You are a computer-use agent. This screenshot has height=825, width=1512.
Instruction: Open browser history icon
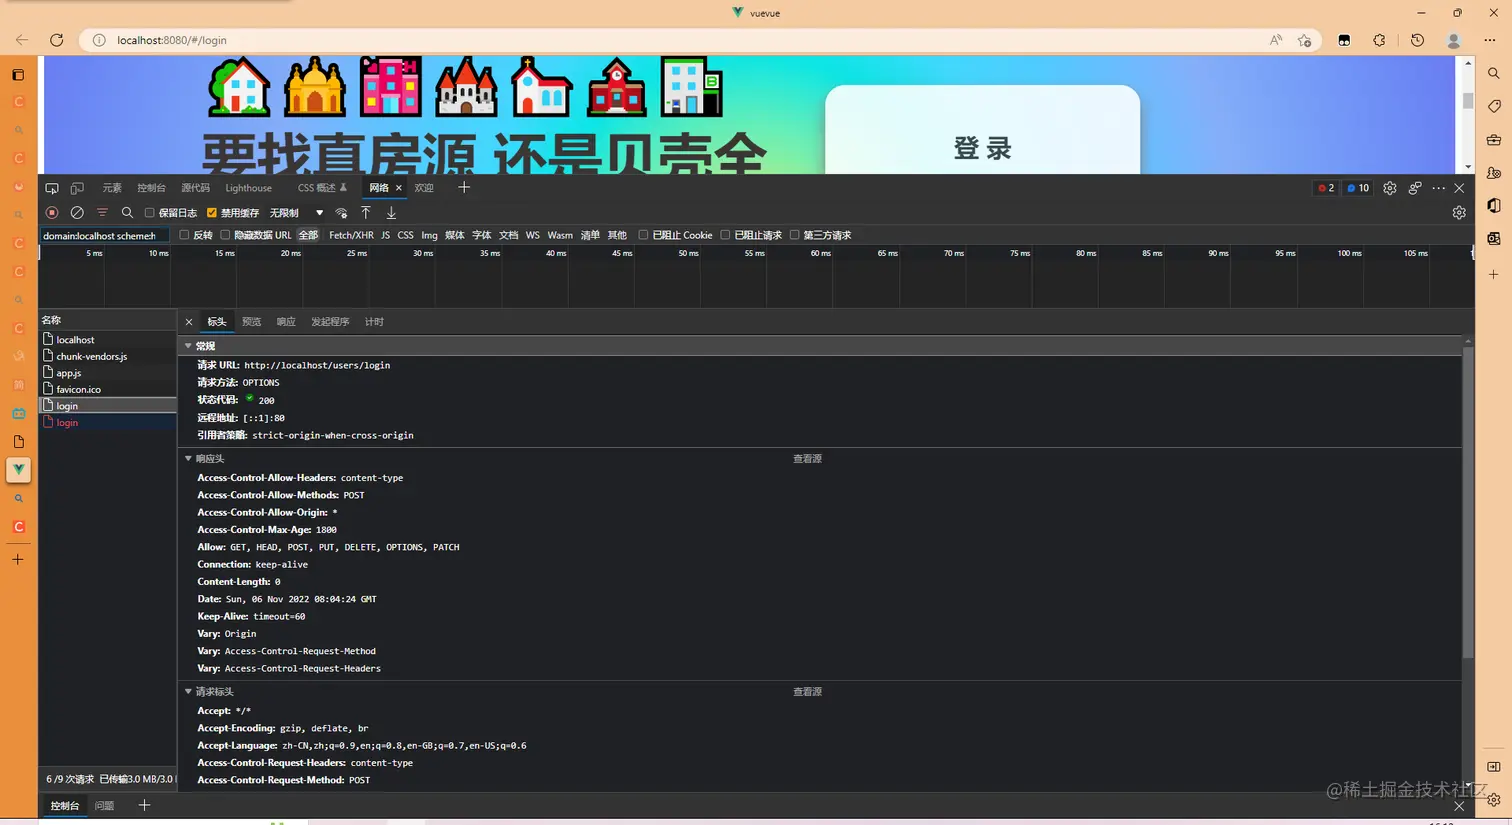click(x=1418, y=40)
